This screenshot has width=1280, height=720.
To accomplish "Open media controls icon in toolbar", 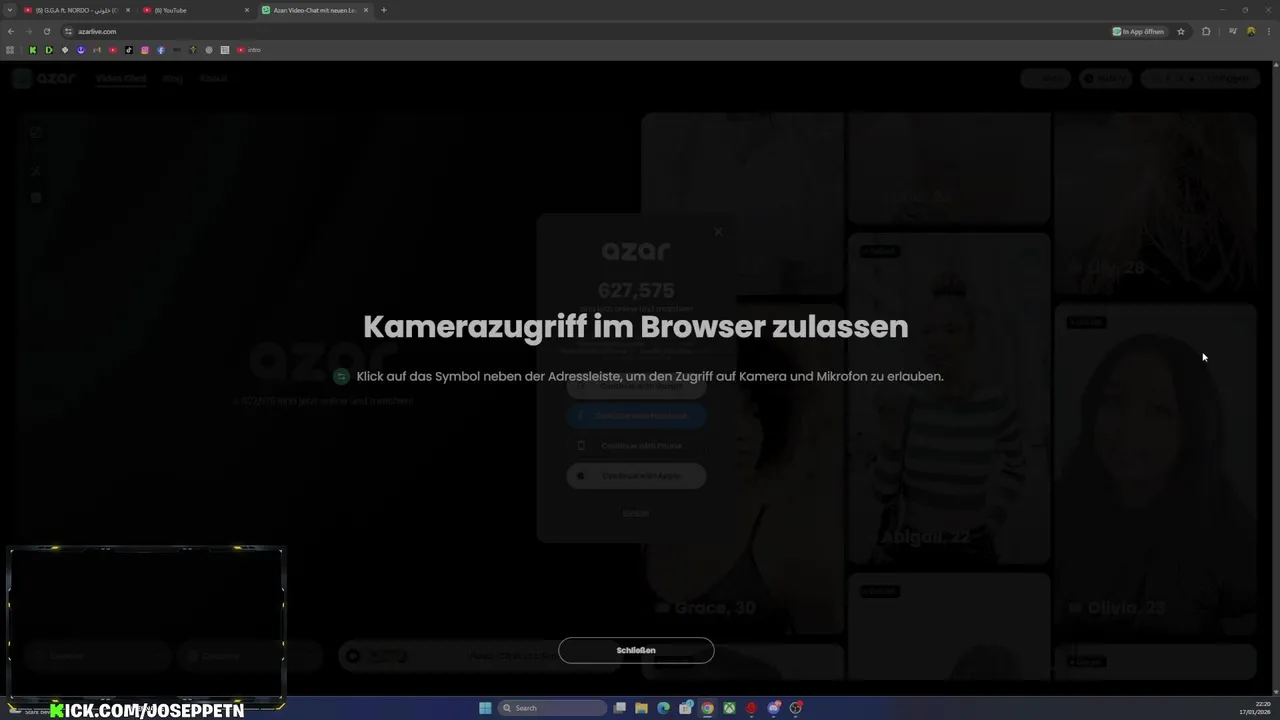I will 1233,31.
